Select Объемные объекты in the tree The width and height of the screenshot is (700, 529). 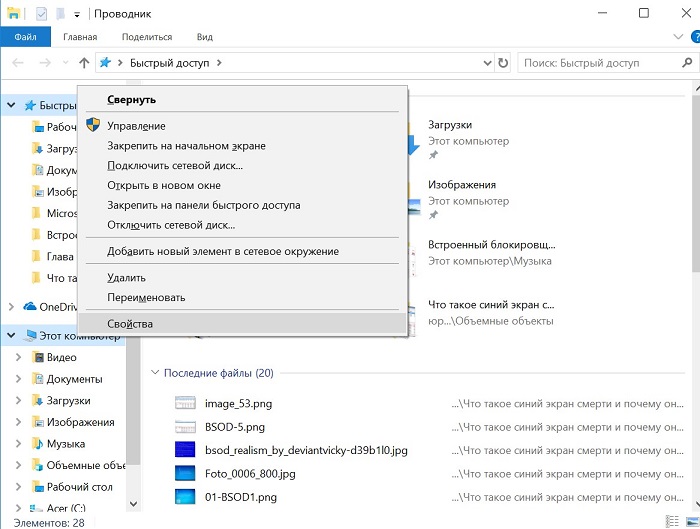pos(86,465)
